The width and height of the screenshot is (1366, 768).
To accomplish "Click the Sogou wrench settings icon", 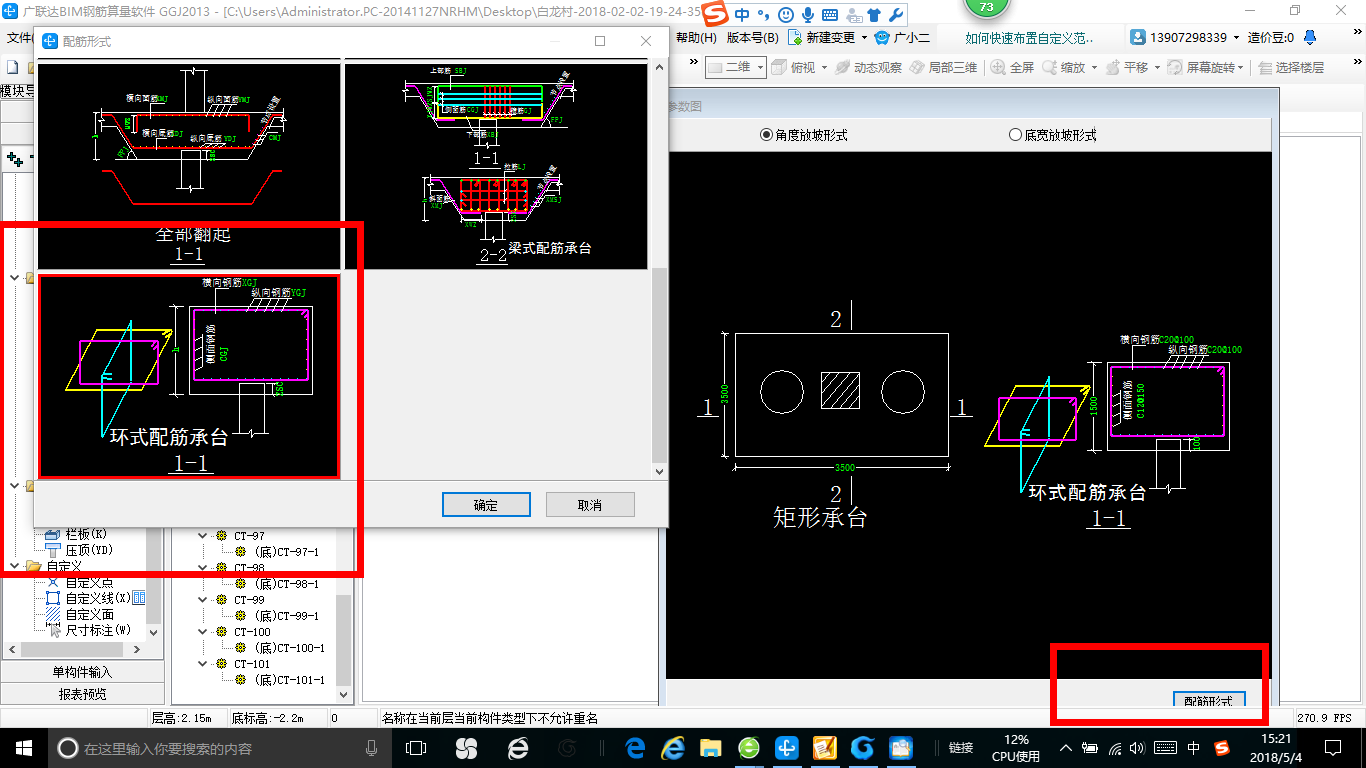I will 895,15.
